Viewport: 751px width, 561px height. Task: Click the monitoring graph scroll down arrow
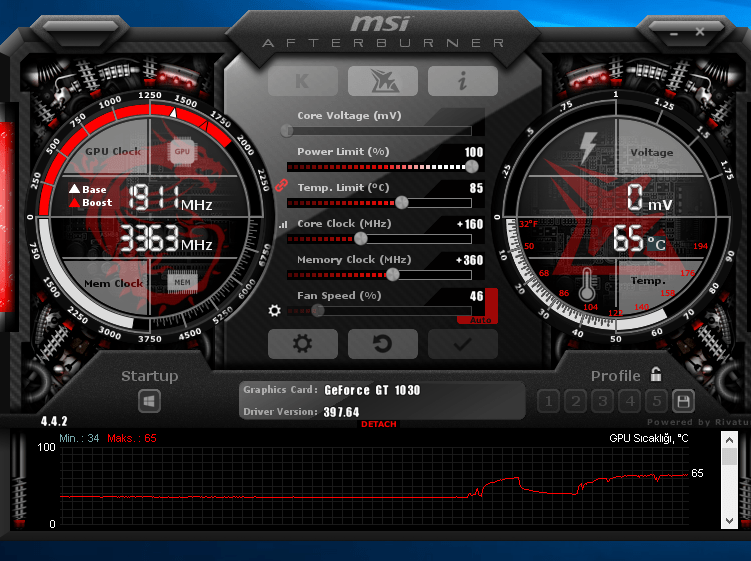tap(729, 521)
